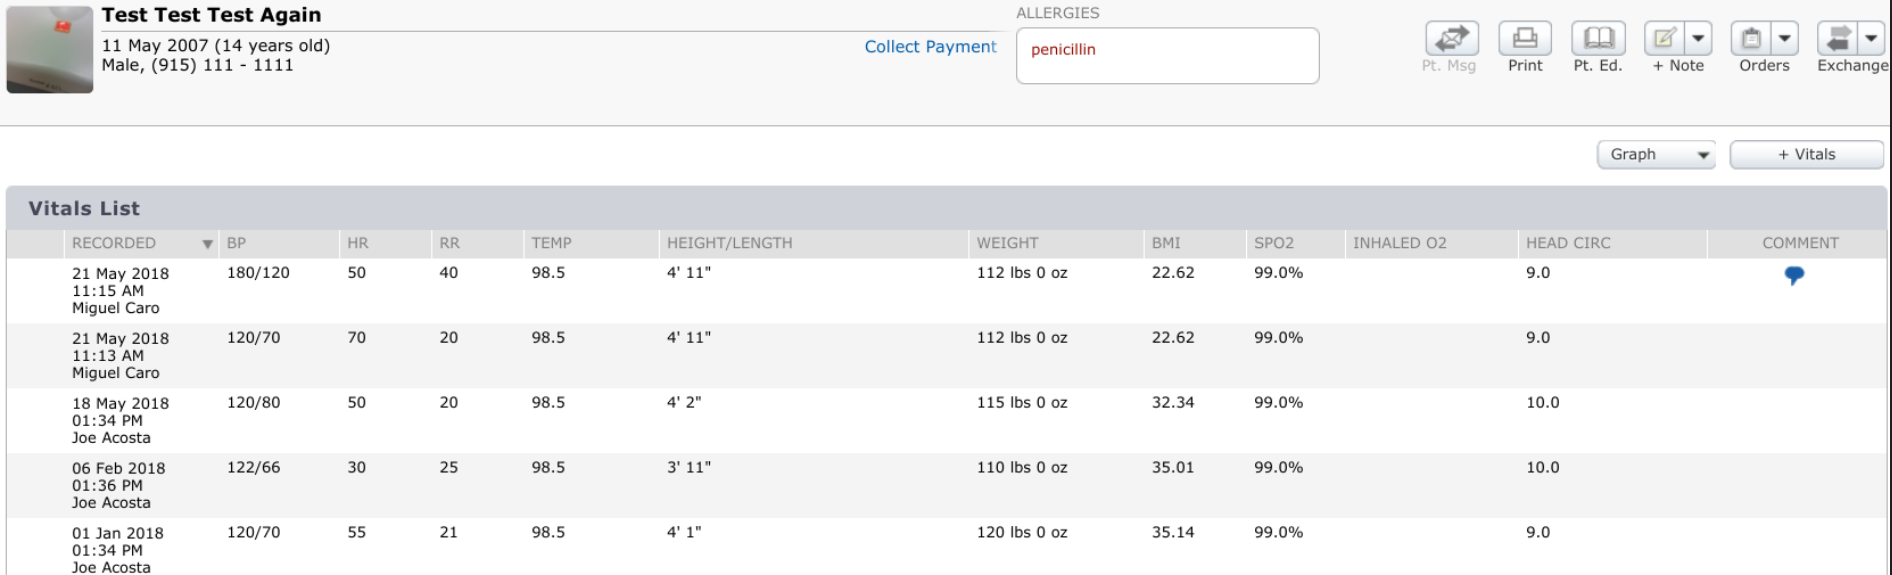Click the + Vitals button
Viewport: 1892px width, 575px height.
point(1806,154)
